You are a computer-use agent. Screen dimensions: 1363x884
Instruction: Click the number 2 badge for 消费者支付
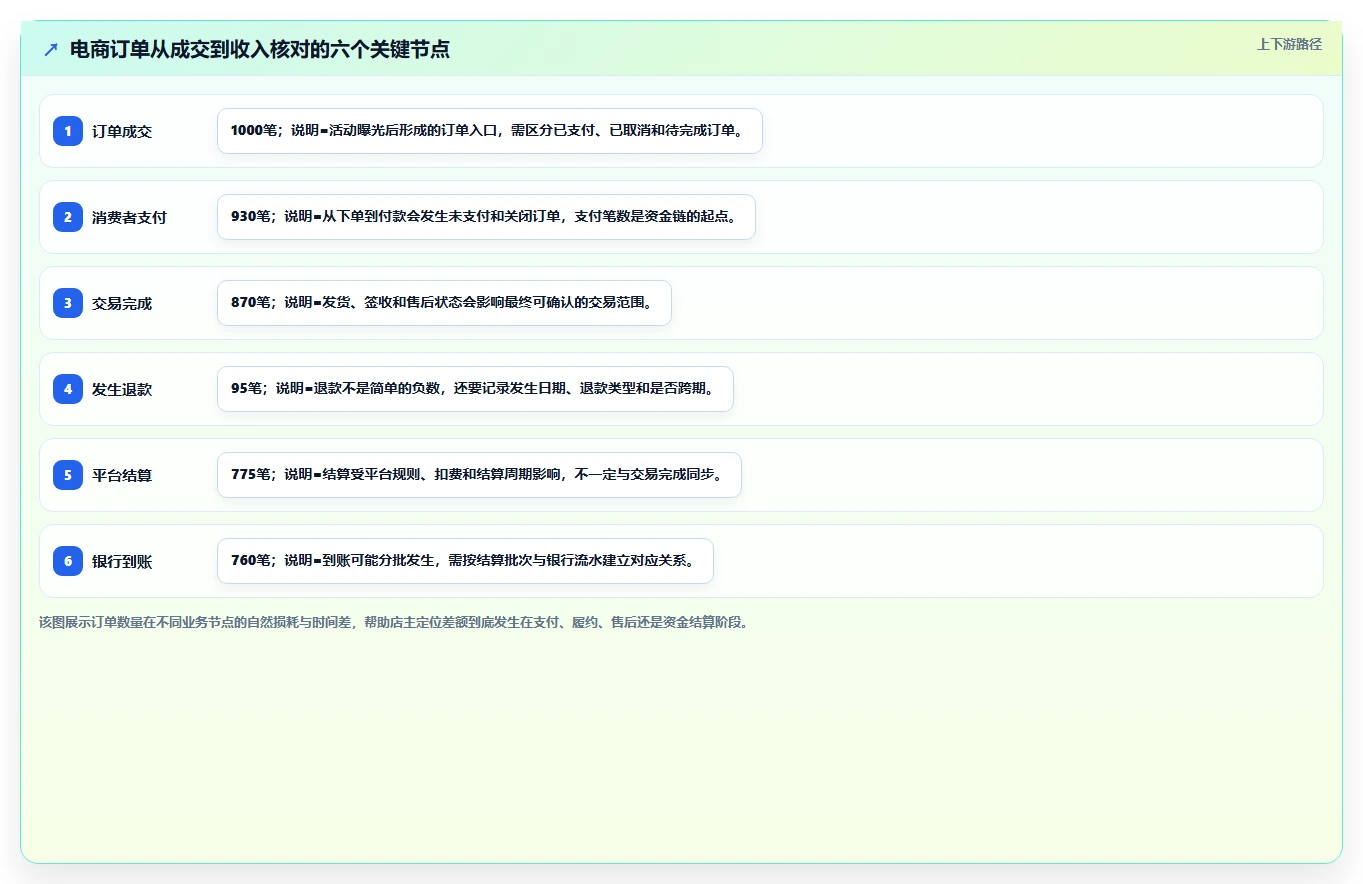click(x=68, y=216)
